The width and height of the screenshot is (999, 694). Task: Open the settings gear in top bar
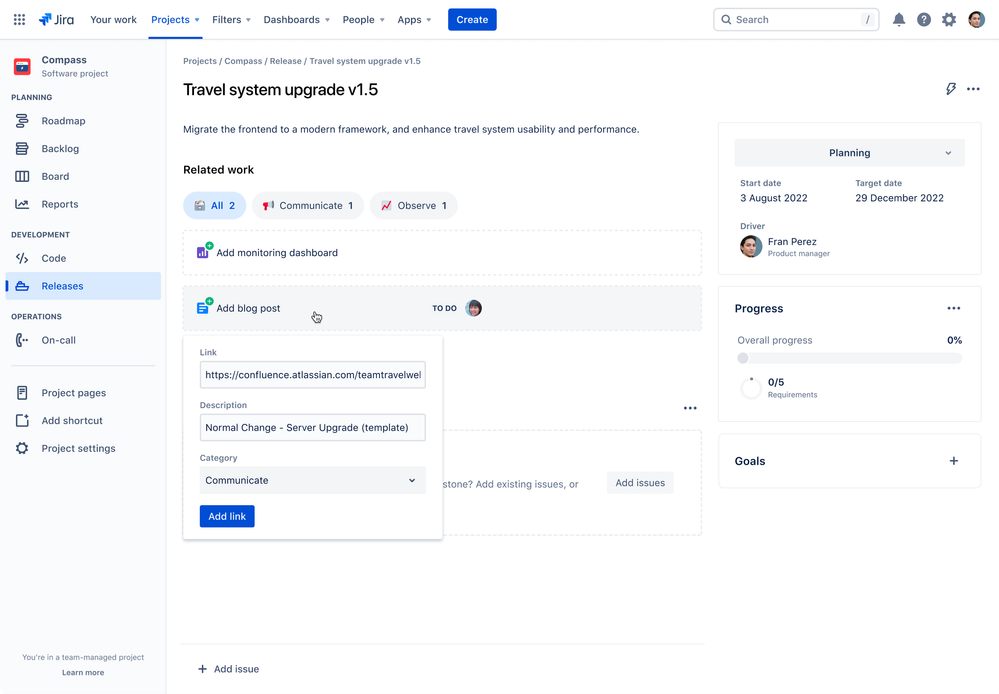(x=949, y=20)
